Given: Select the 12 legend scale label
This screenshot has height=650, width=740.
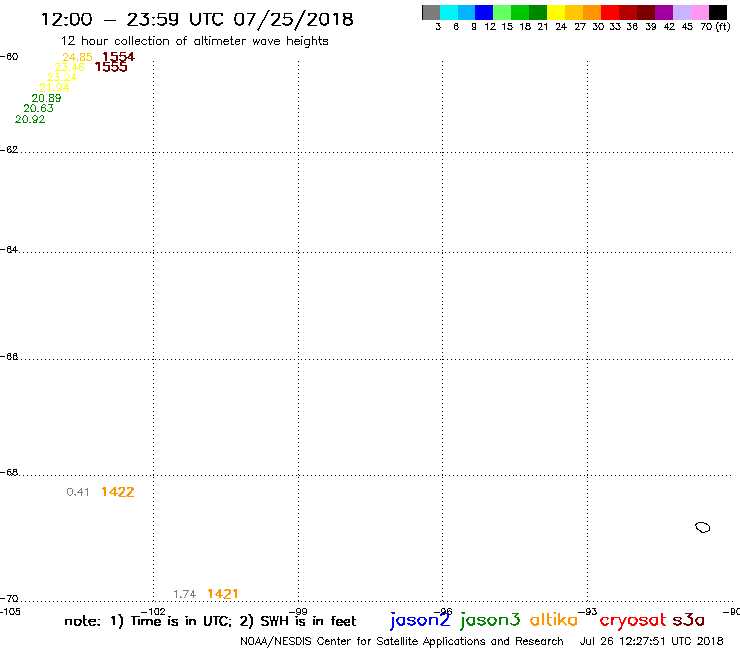Looking at the screenshot, I should [490, 27].
